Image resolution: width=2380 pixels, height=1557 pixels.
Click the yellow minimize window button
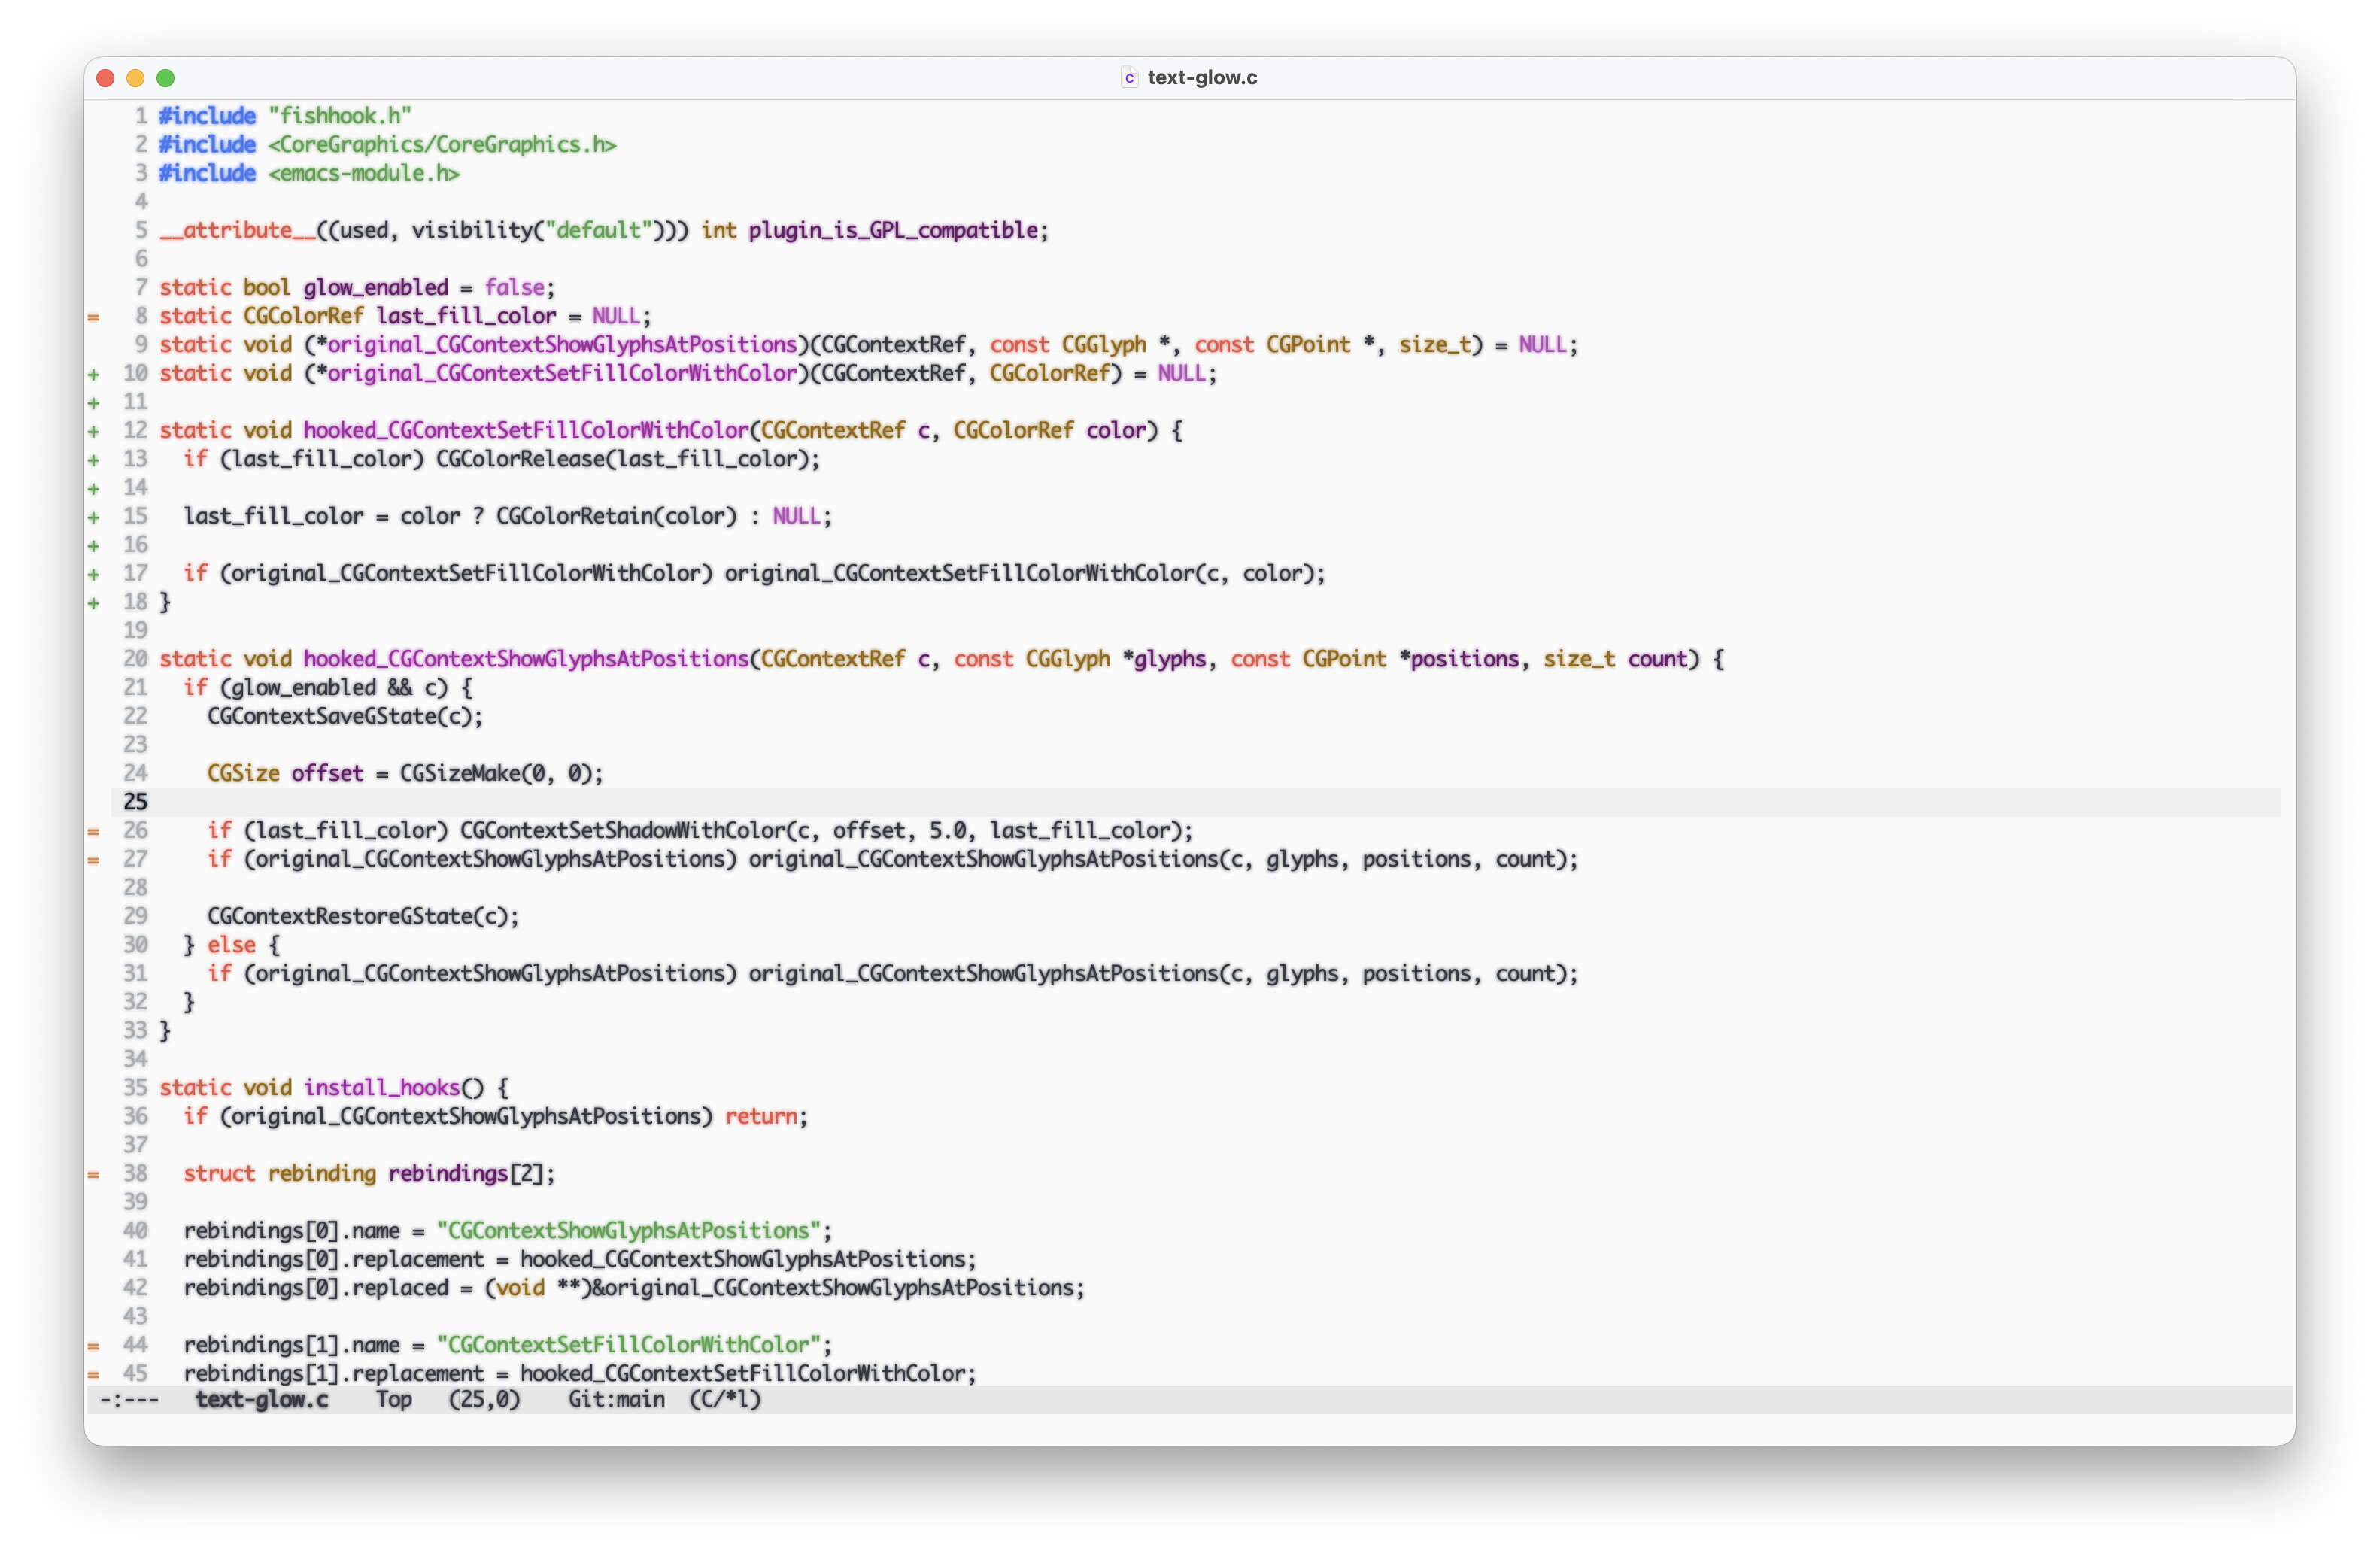tap(136, 78)
